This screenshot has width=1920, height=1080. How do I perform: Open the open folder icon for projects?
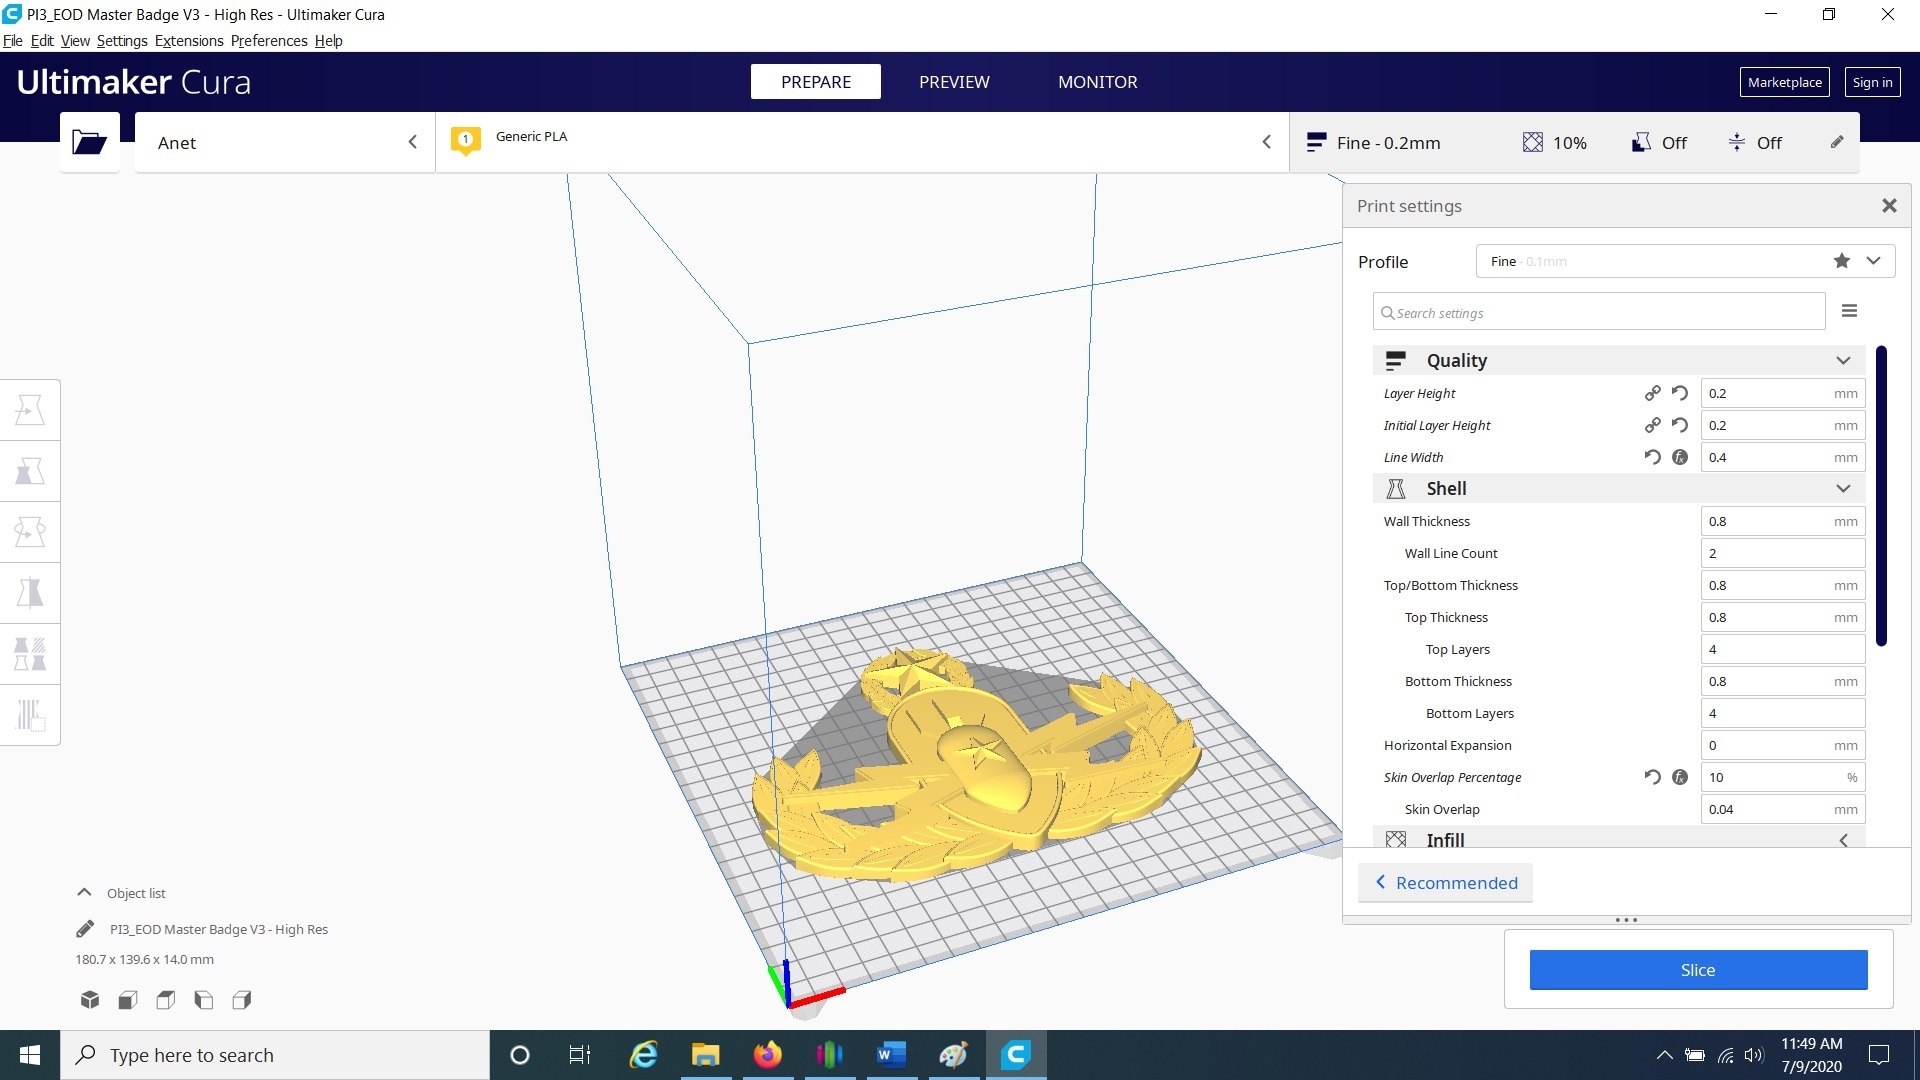(90, 141)
